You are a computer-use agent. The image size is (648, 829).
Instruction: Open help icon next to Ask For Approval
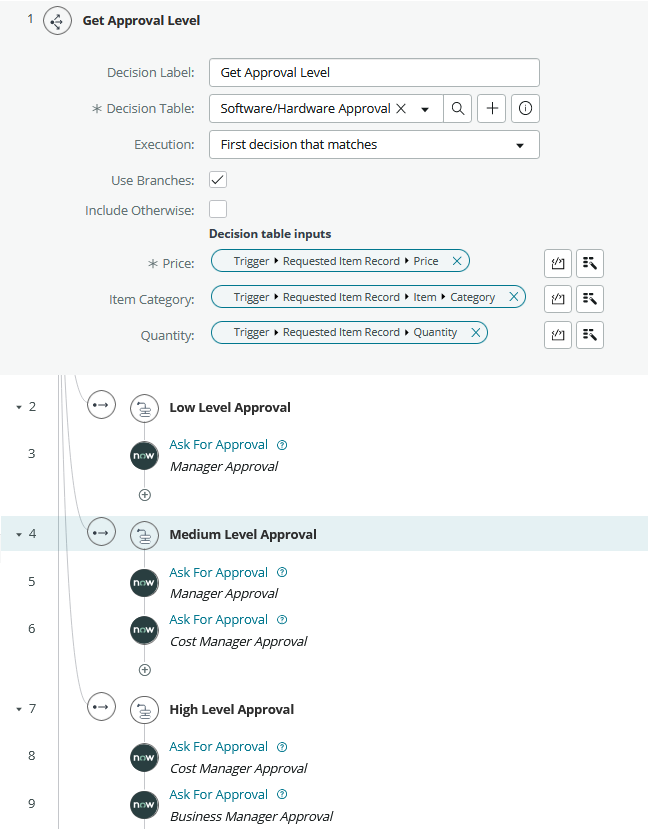pyautogui.click(x=281, y=444)
